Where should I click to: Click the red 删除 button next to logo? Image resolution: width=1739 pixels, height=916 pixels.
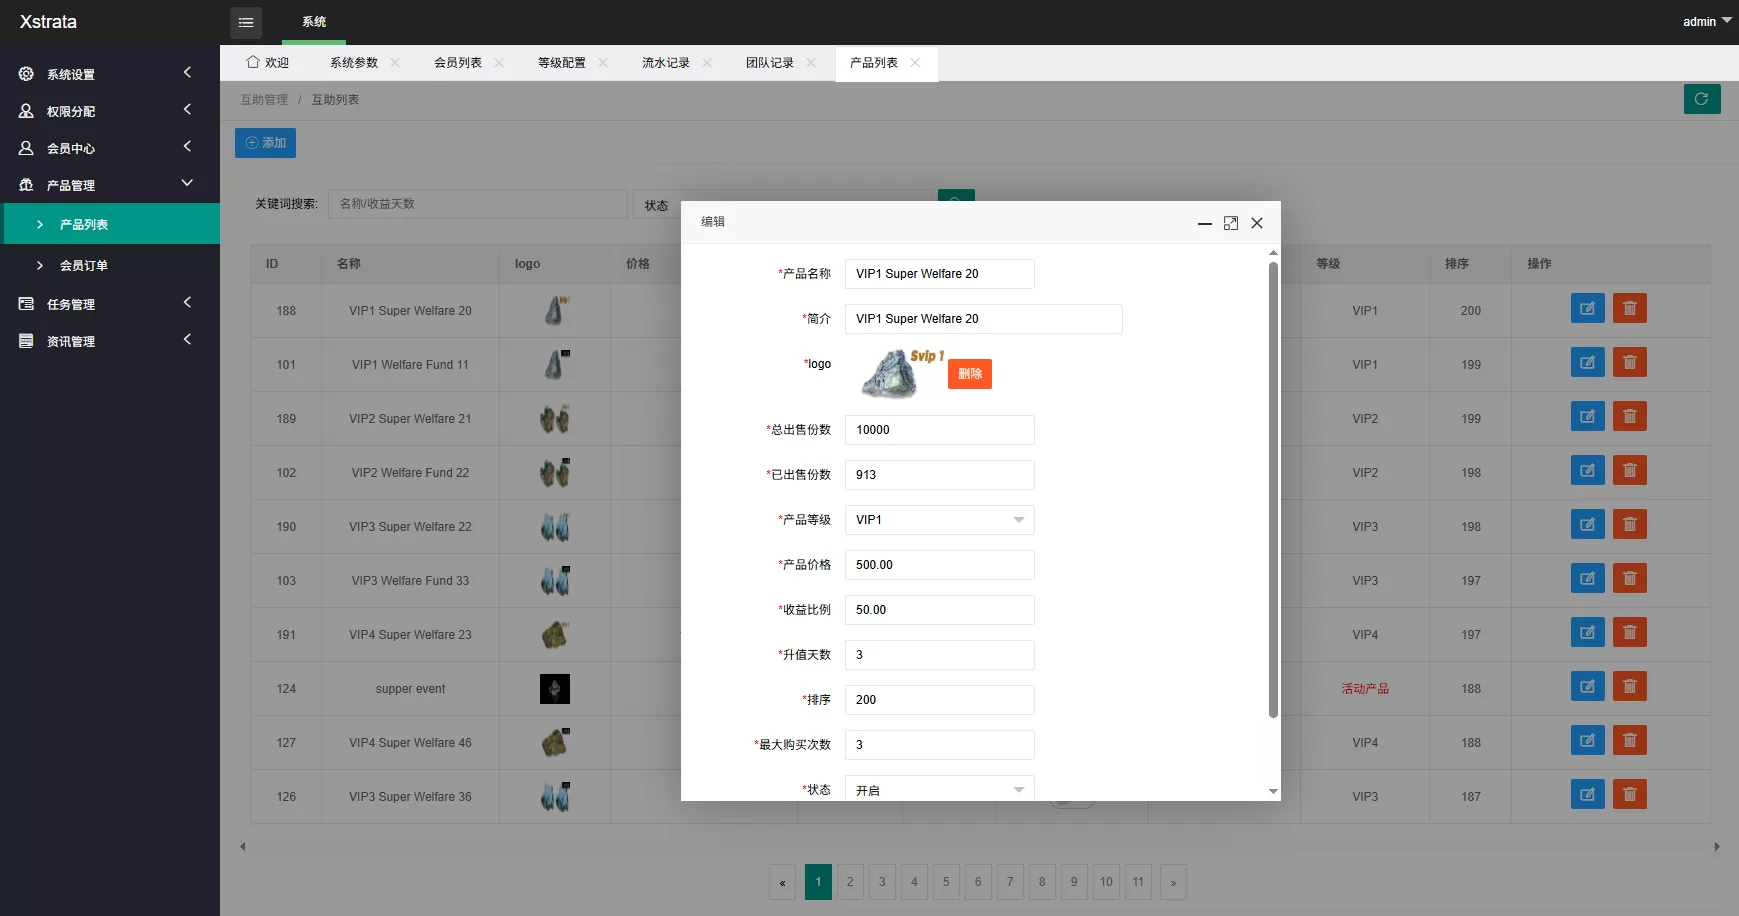(x=969, y=374)
